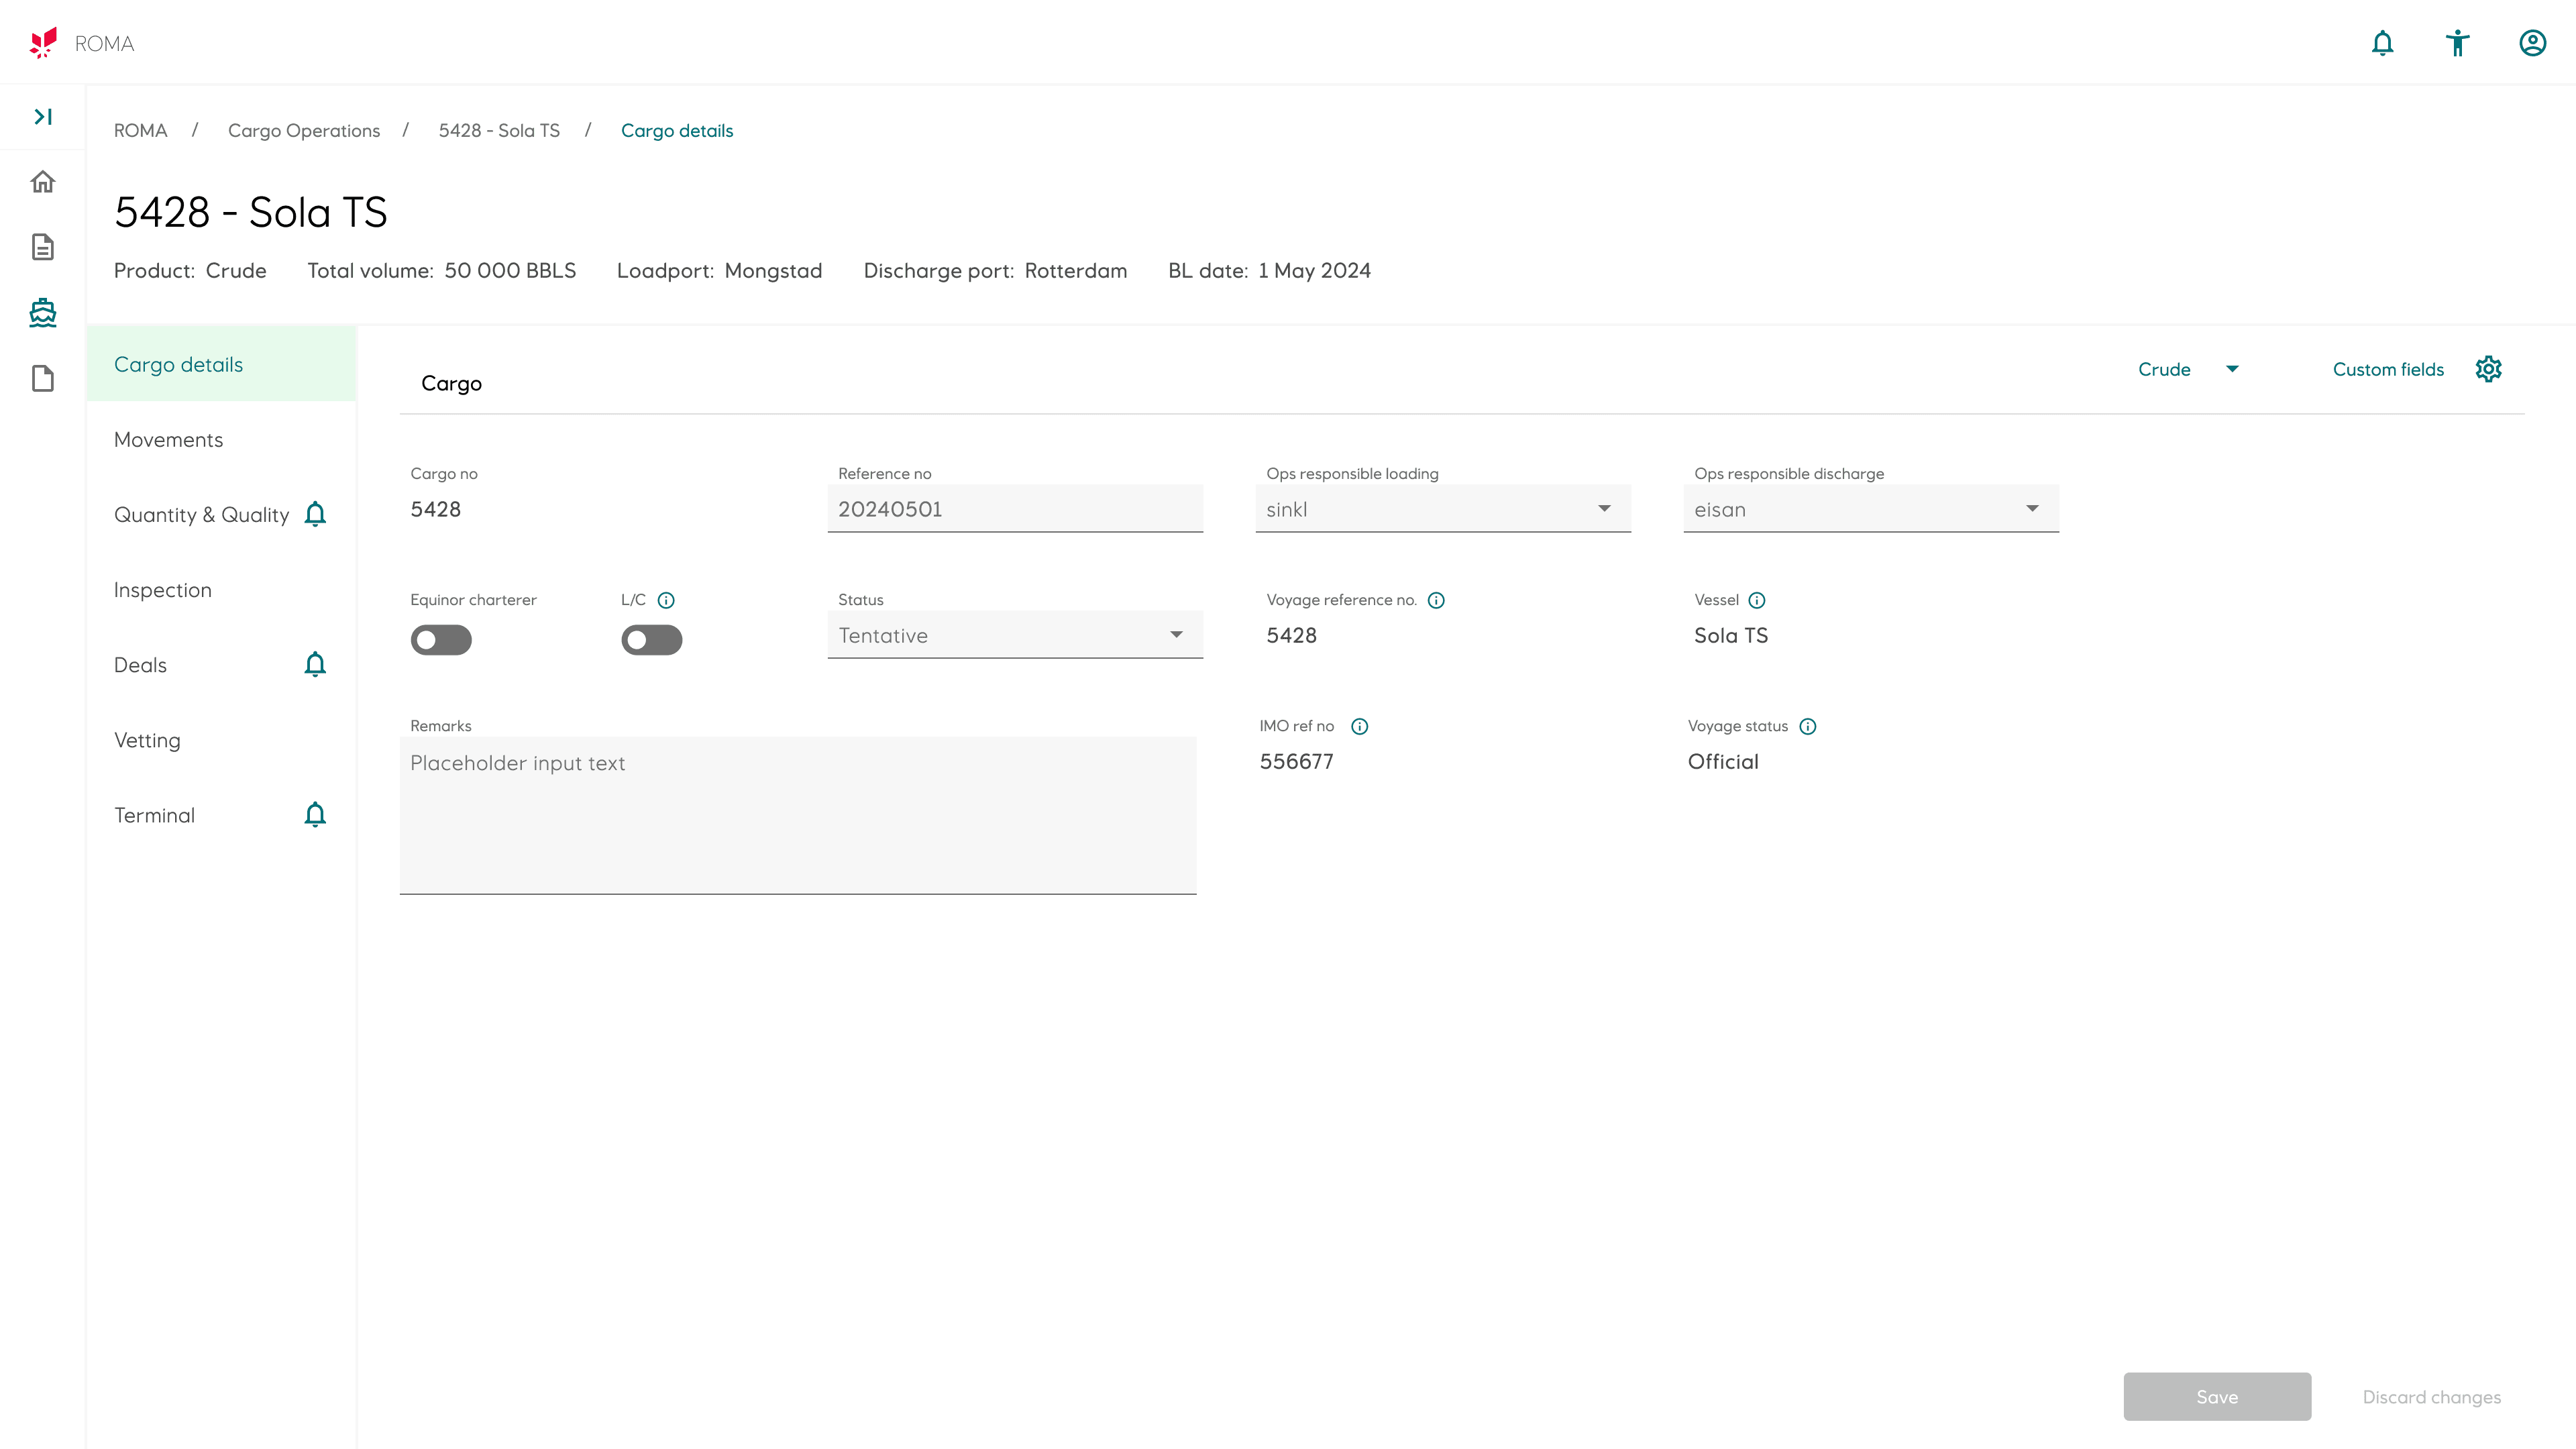Click the Save button
Screen dimensions: 2576x1449
tap(2216, 1396)
